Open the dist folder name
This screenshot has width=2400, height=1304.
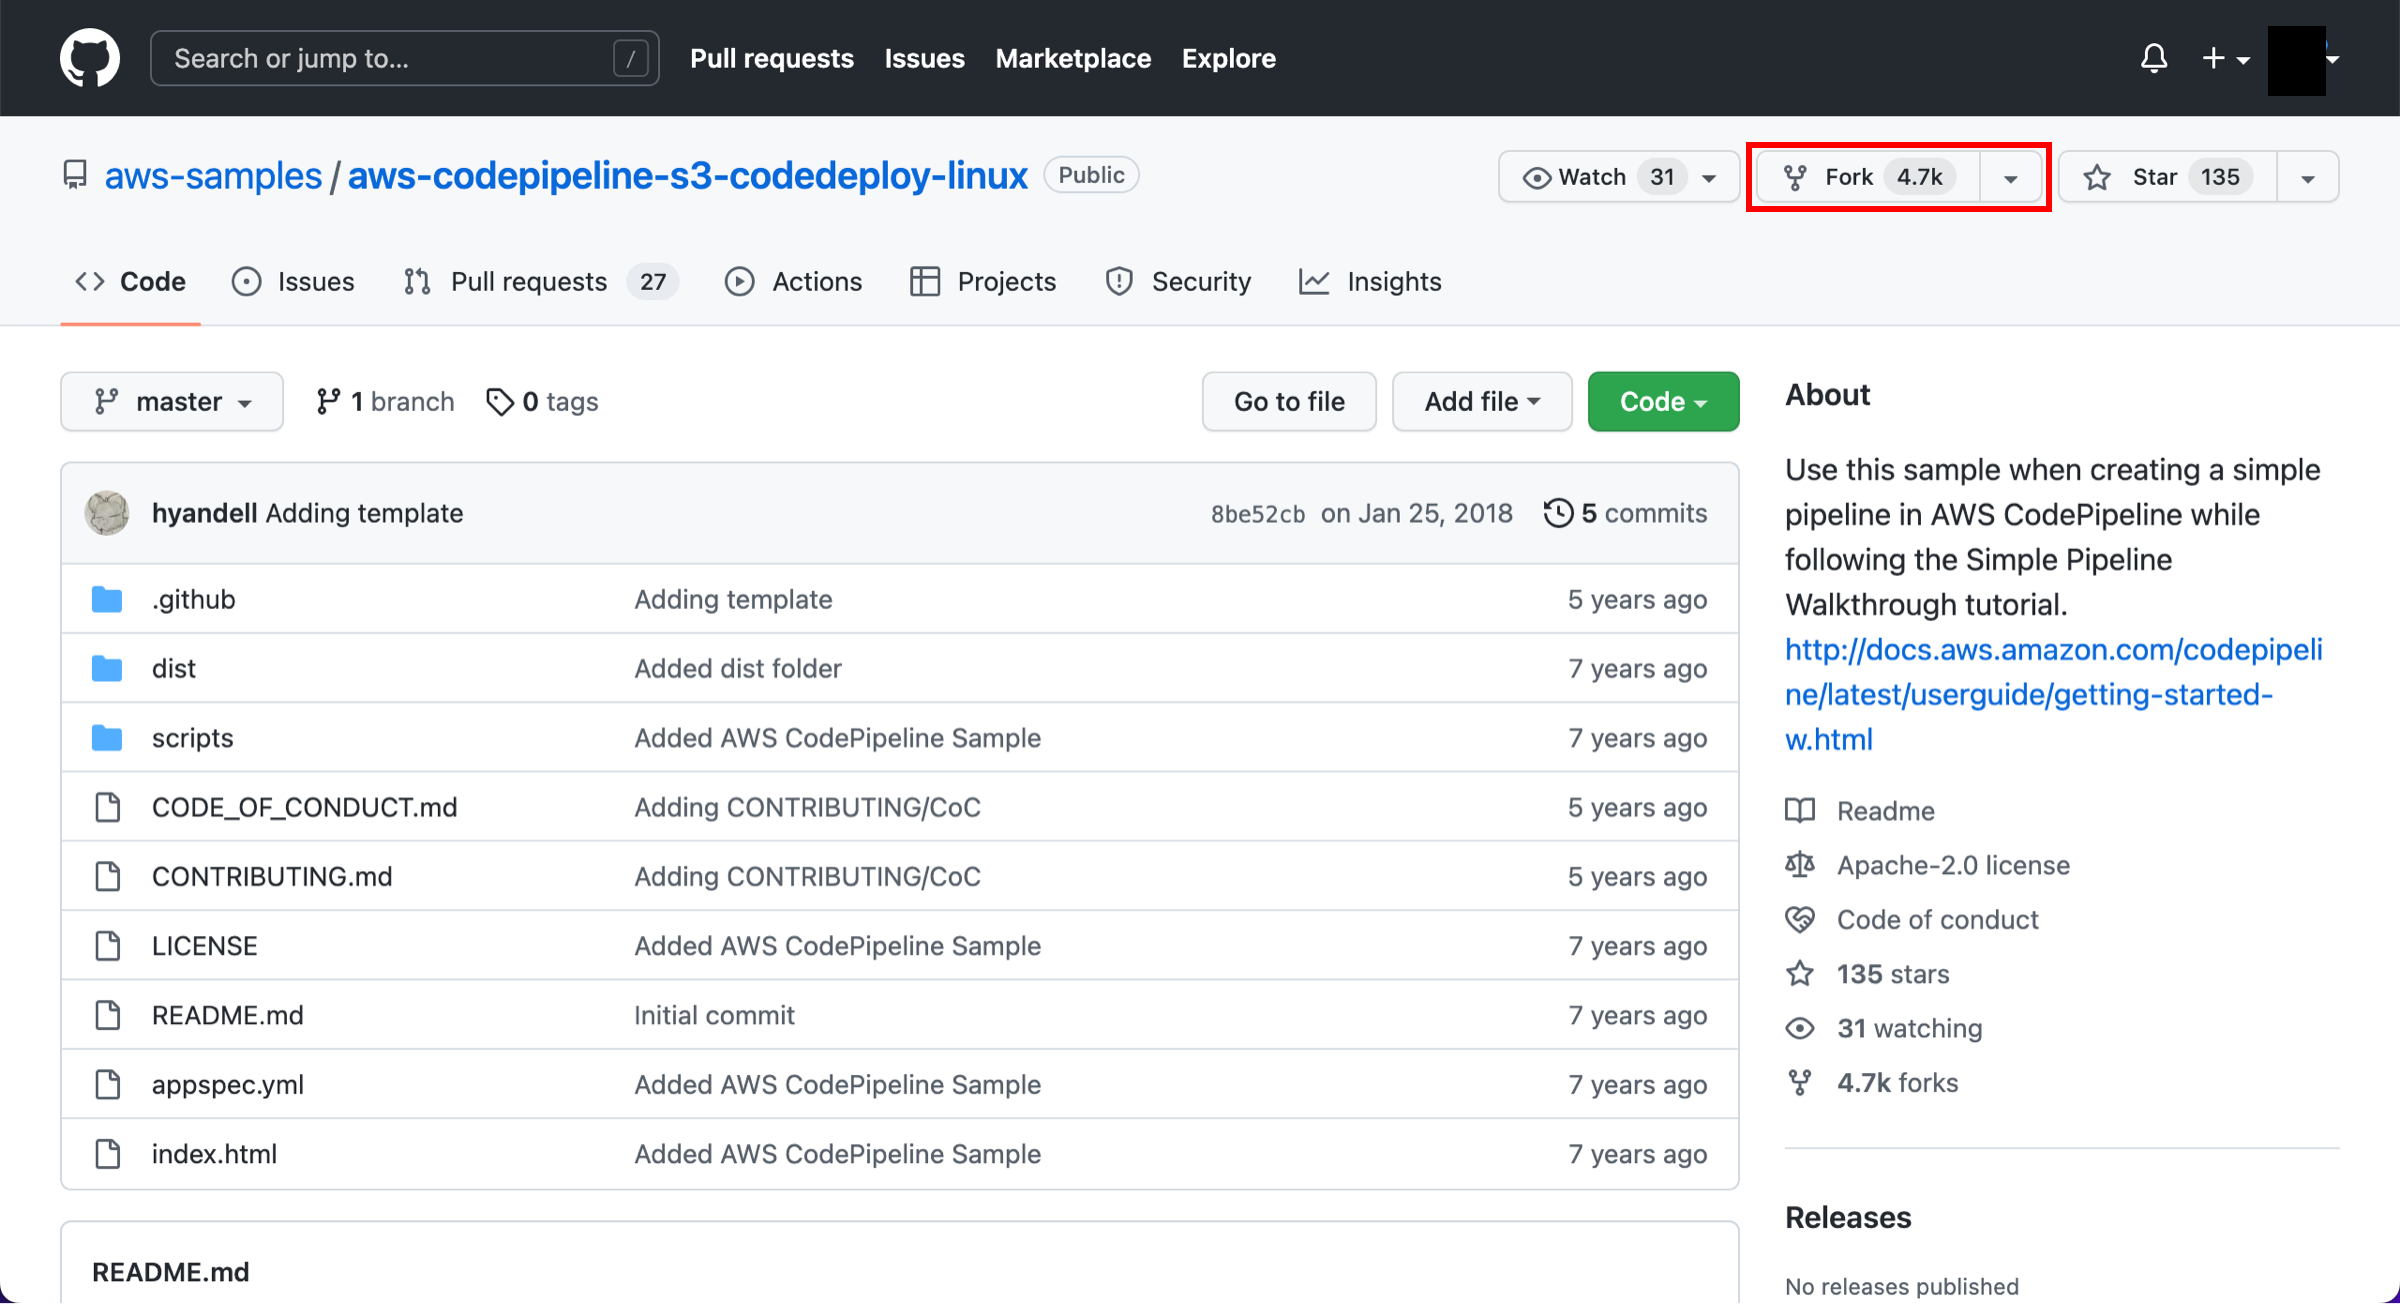[174, 668]
